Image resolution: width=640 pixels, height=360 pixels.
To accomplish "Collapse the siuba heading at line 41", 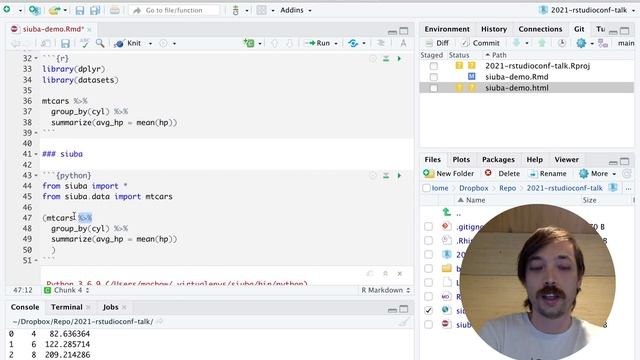I will pyautogui.click(x=36, y=154).
